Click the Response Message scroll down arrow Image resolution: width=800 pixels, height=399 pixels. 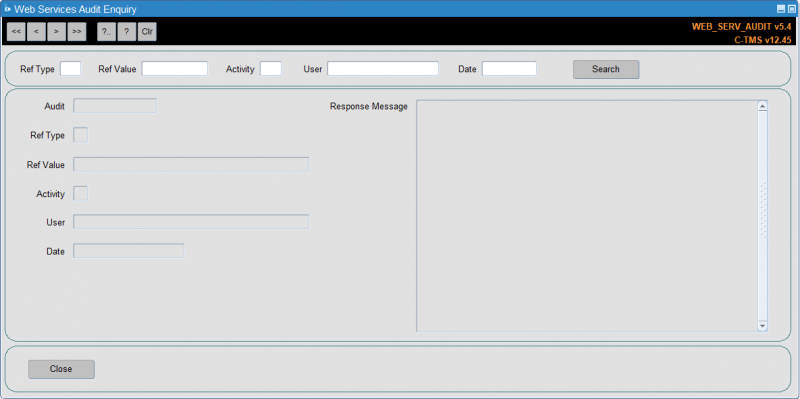point(763,326)
